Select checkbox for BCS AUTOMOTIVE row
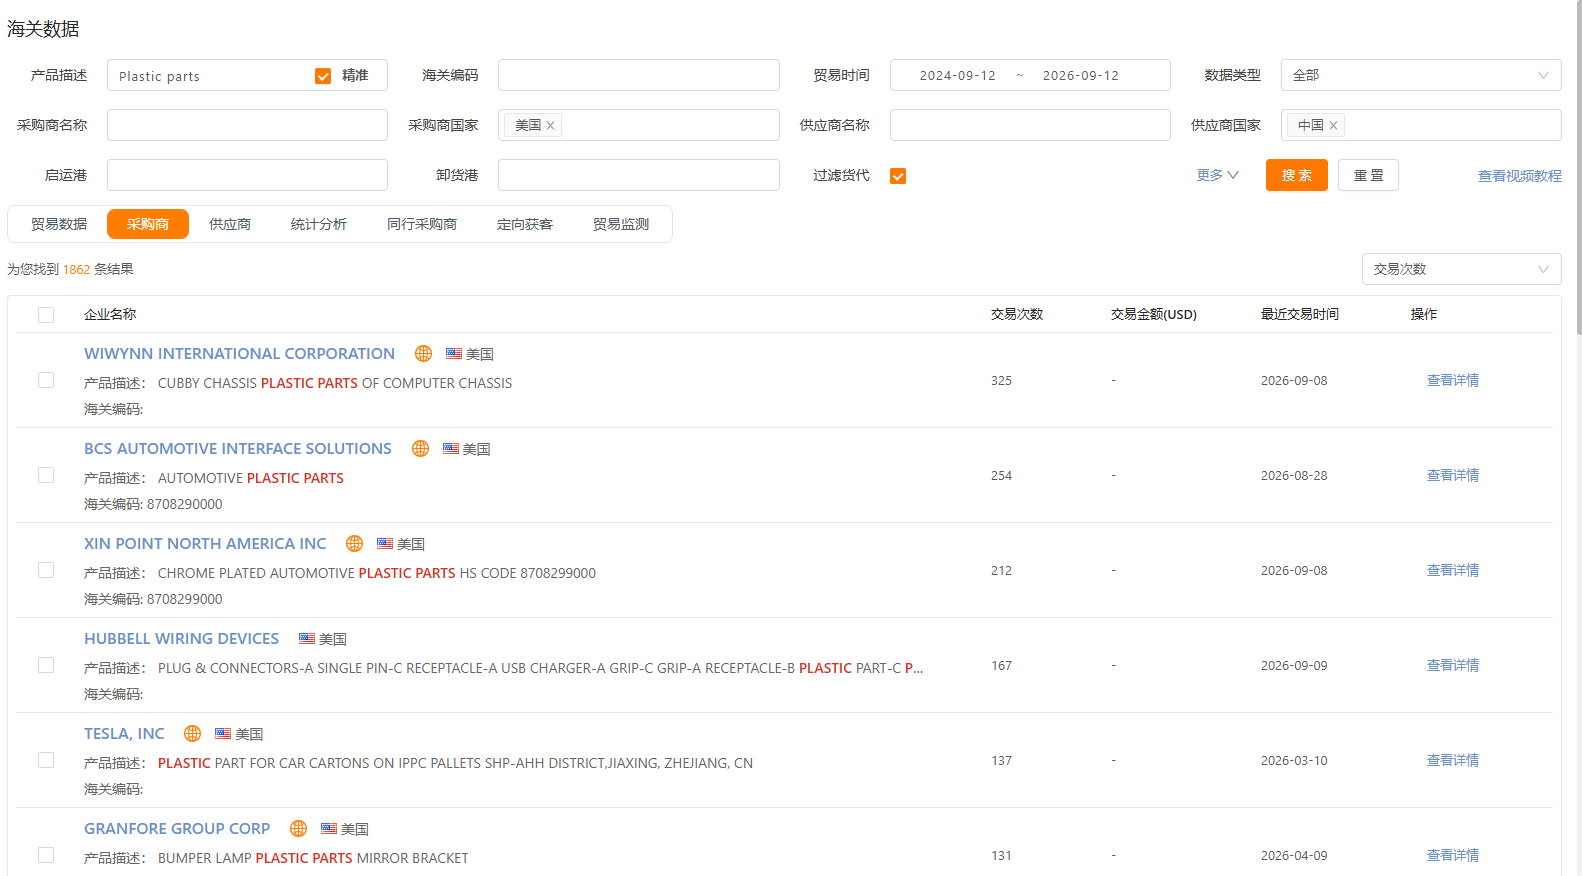 (x=46, y=475)
